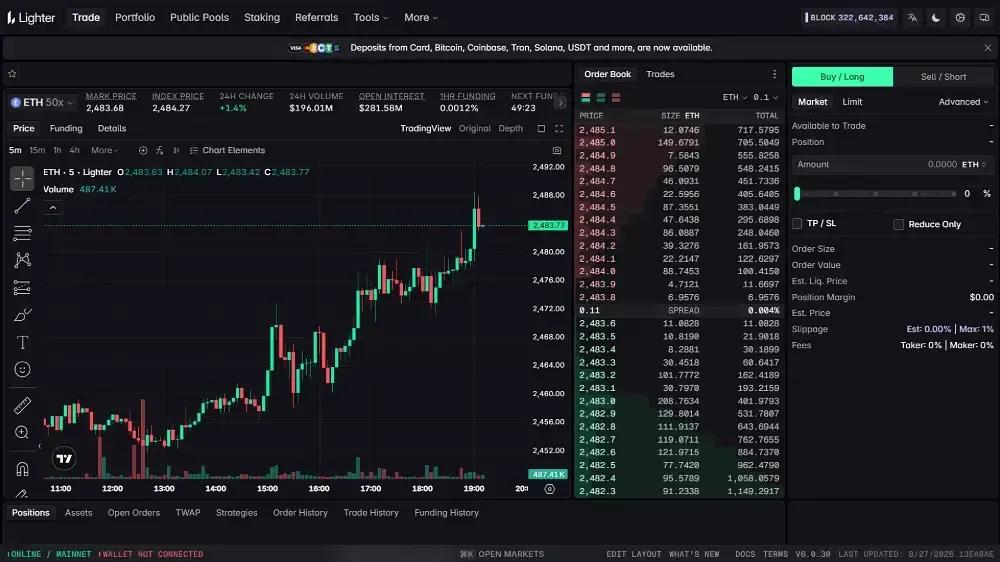Select the ruler measure tool
1000x562 pixels.
click(22, 405)
